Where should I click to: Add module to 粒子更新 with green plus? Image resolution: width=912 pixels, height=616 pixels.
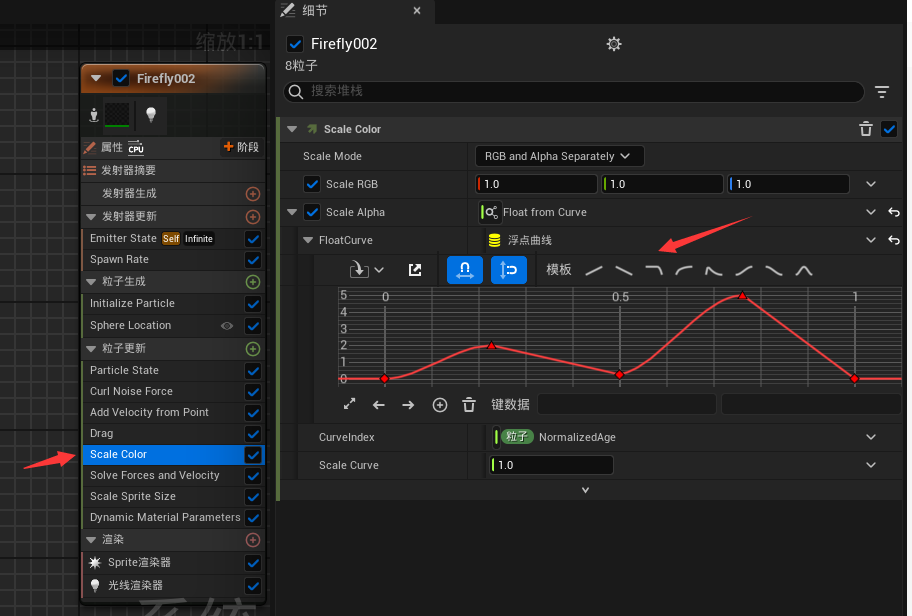[x=252, y=349]
